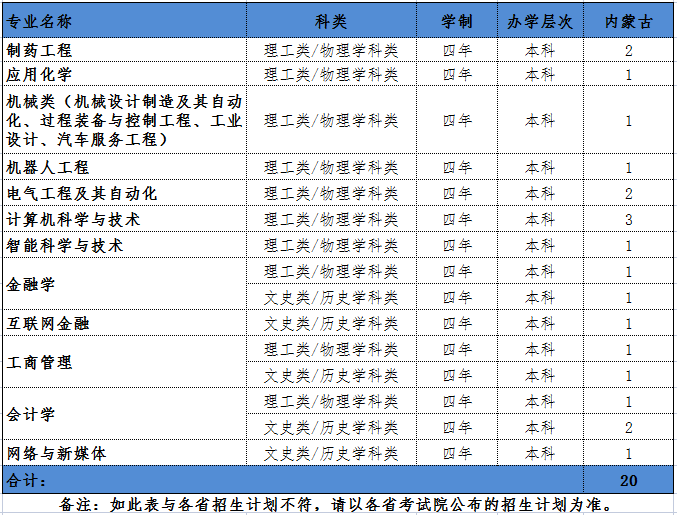The height and width of the screenshot is (515, 677).
Task: Select 内蒙古 quota cell for 互联网金融
Action: [x=629, y=323]
